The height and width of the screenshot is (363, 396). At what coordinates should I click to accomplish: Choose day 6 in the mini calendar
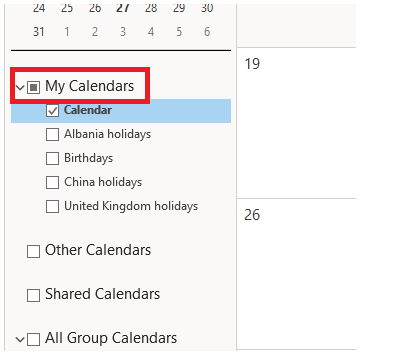coord(207,32)
